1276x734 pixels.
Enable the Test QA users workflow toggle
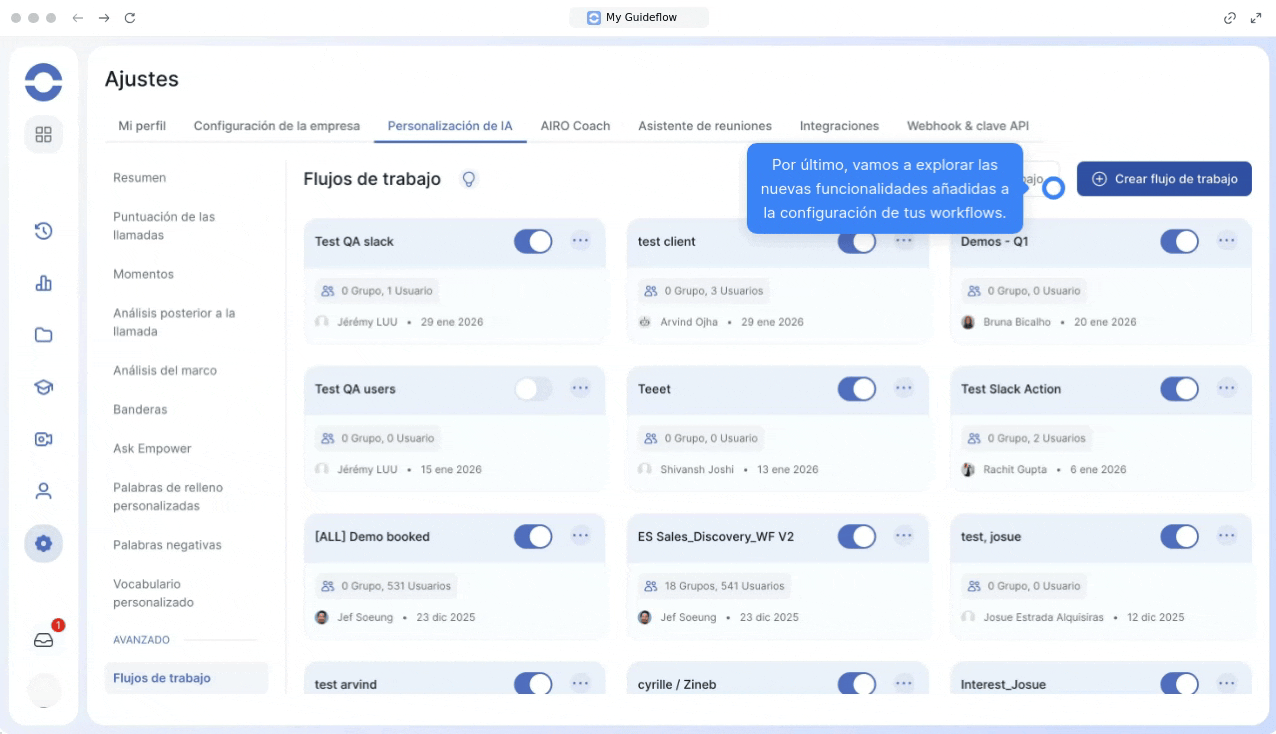coord(533,389)
